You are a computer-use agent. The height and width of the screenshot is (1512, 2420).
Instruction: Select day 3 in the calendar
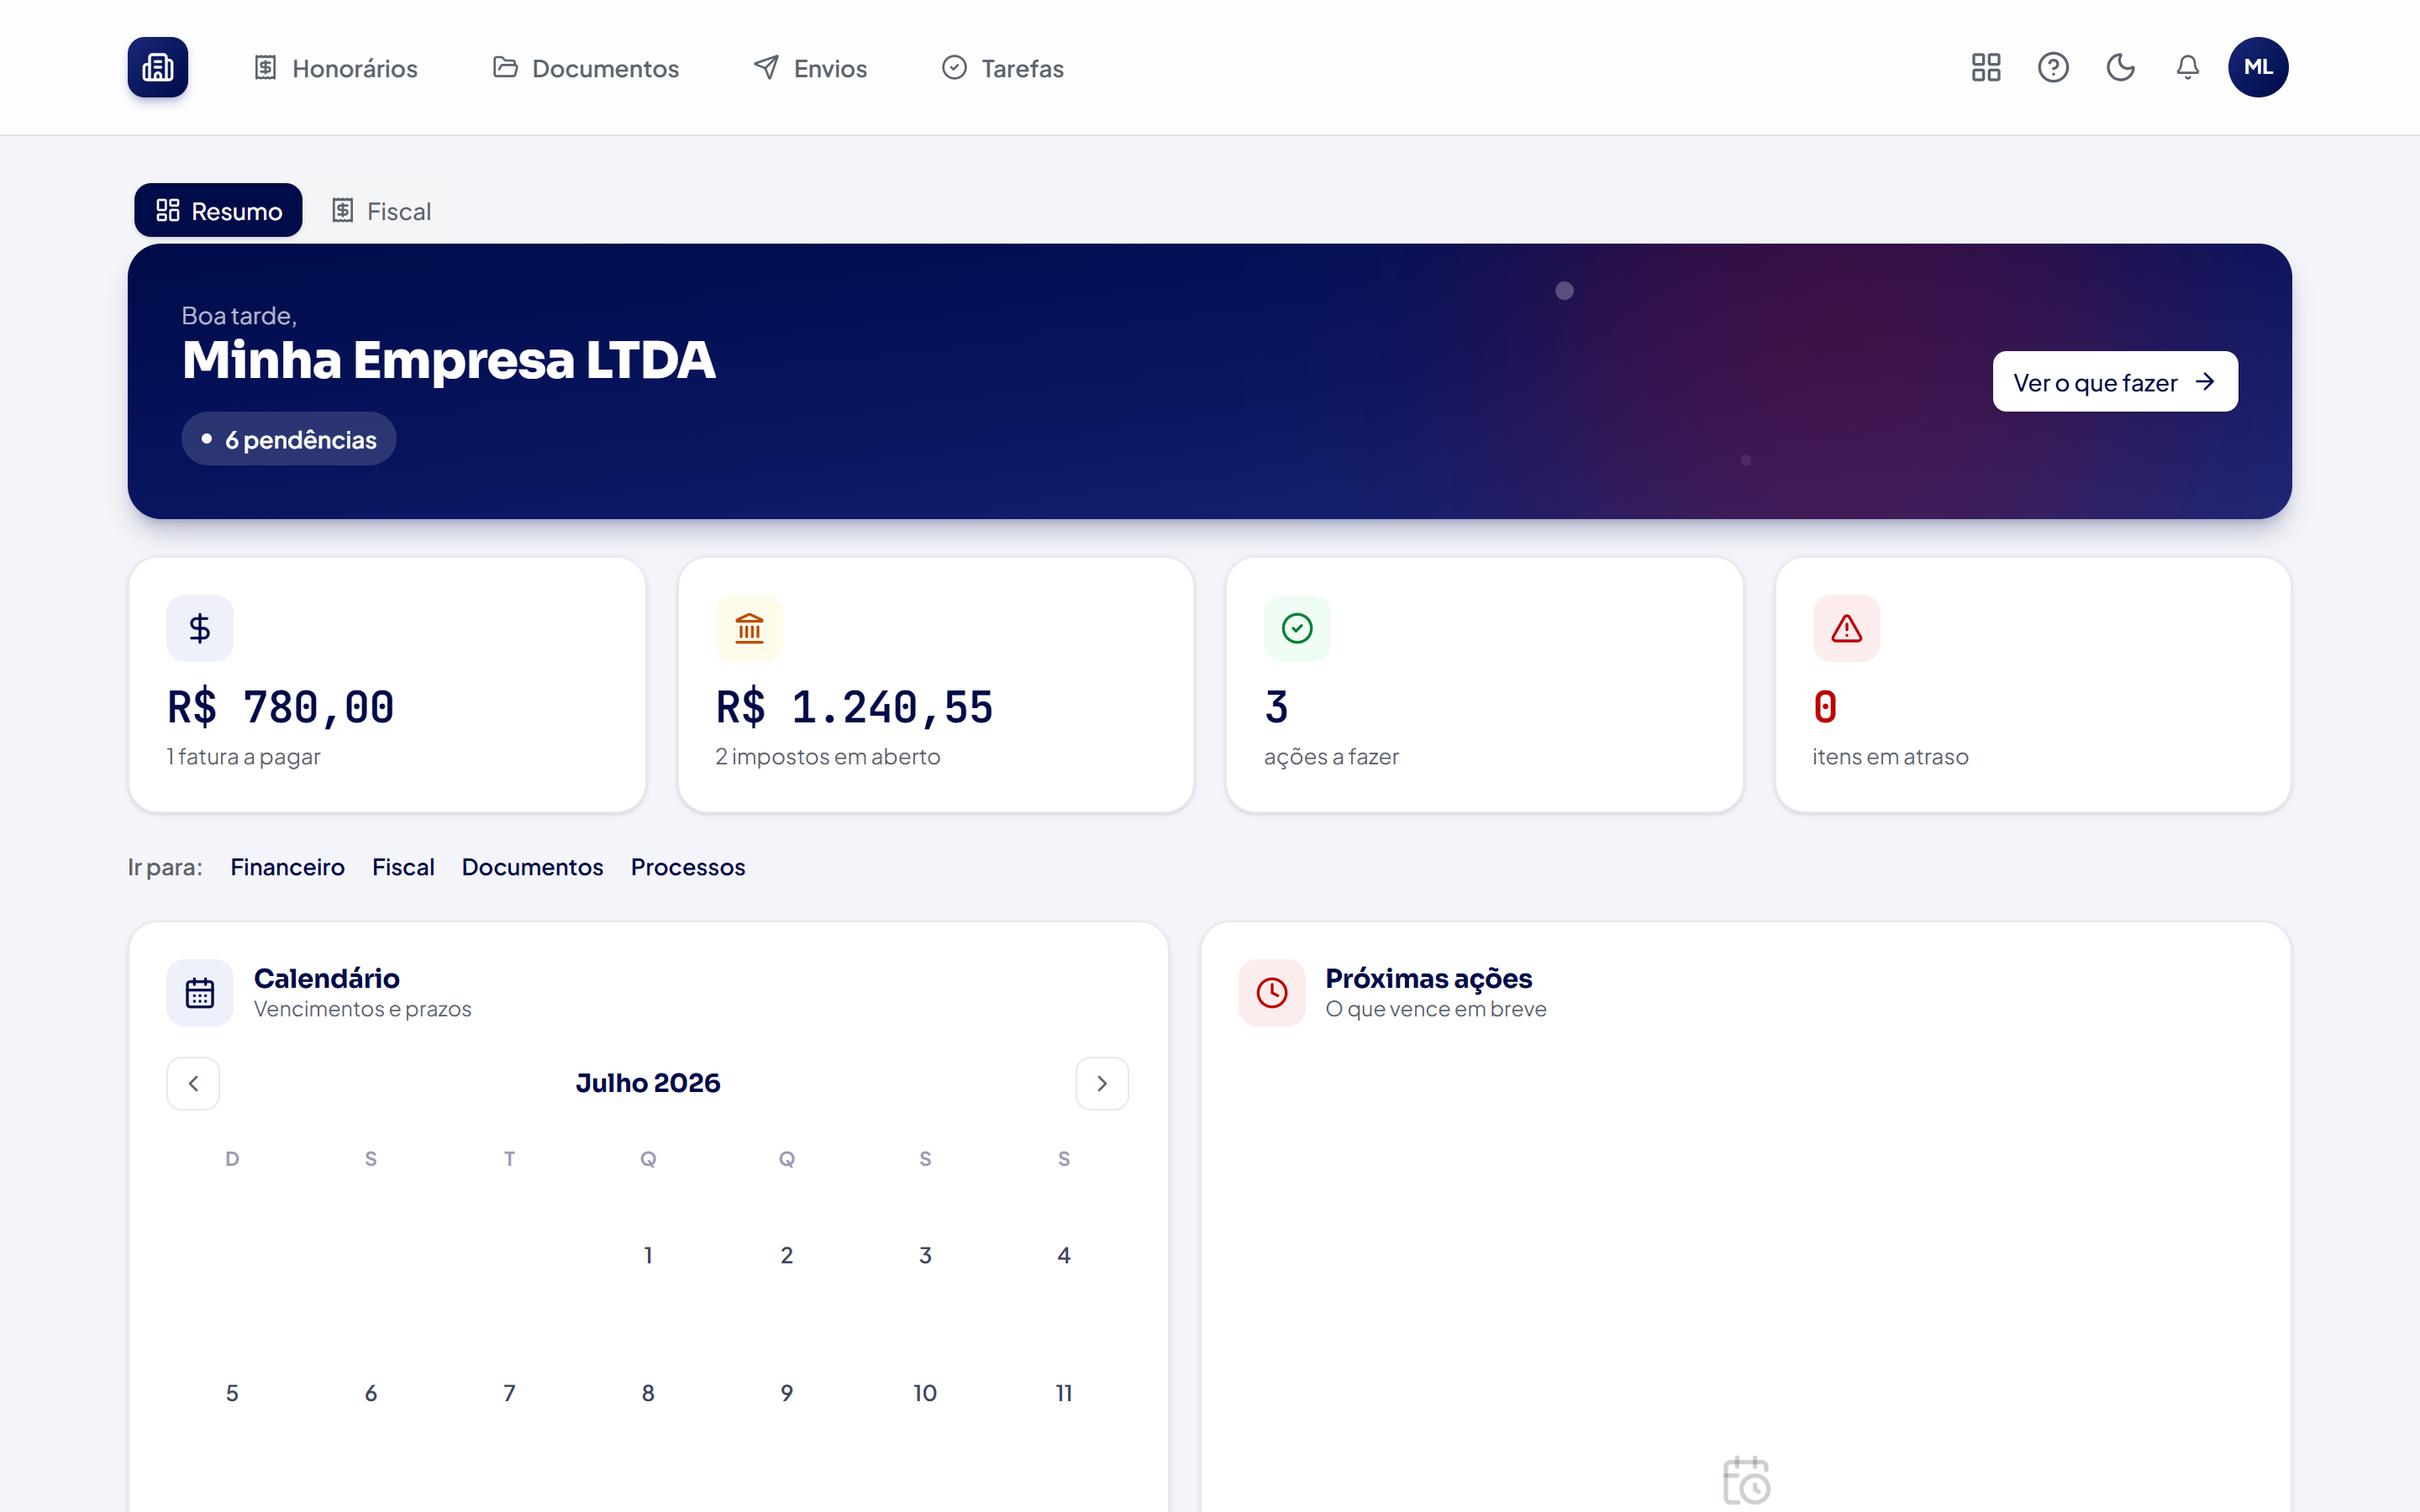point(925,1255)
